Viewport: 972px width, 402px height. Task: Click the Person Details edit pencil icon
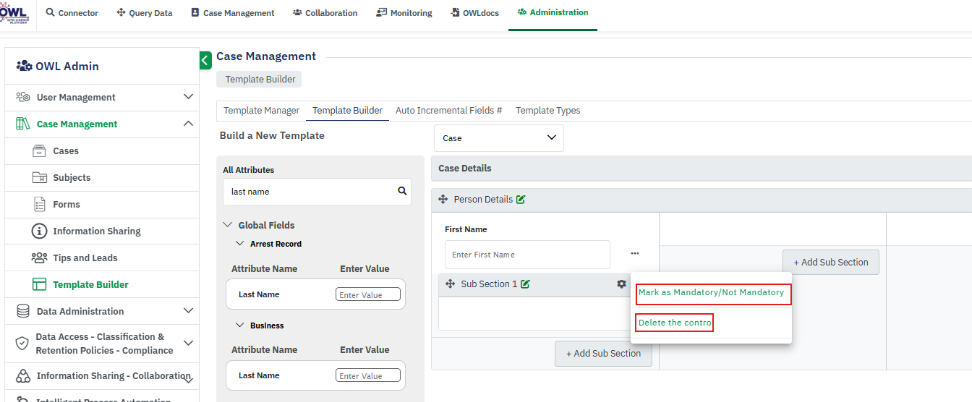tap(521, 199)
